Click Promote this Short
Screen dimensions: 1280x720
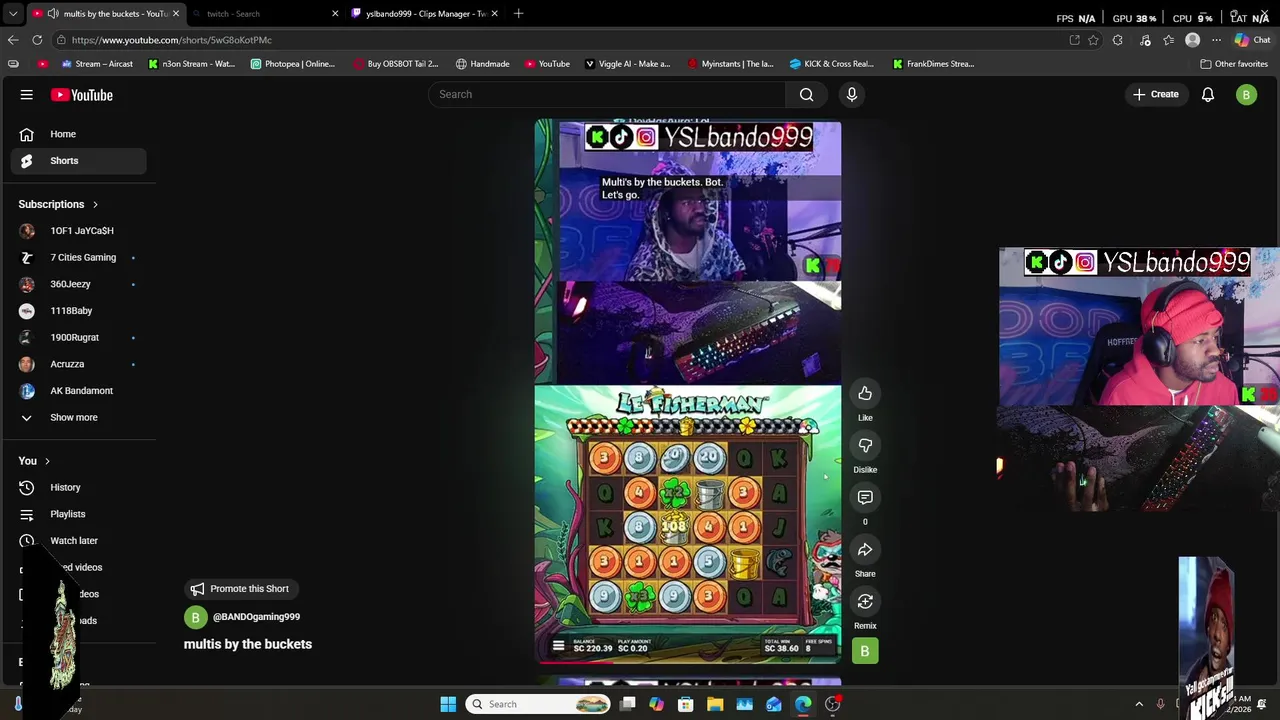pos(240,589)
